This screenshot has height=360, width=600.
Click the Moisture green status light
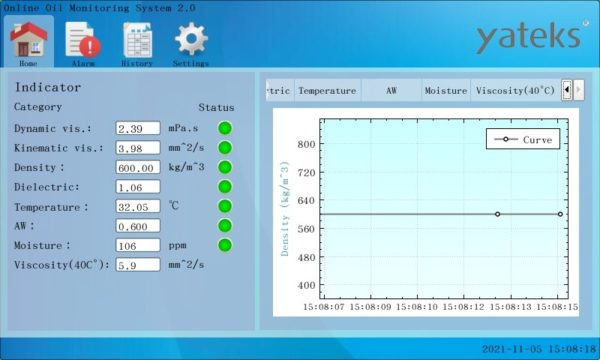(x=225, y=245)
